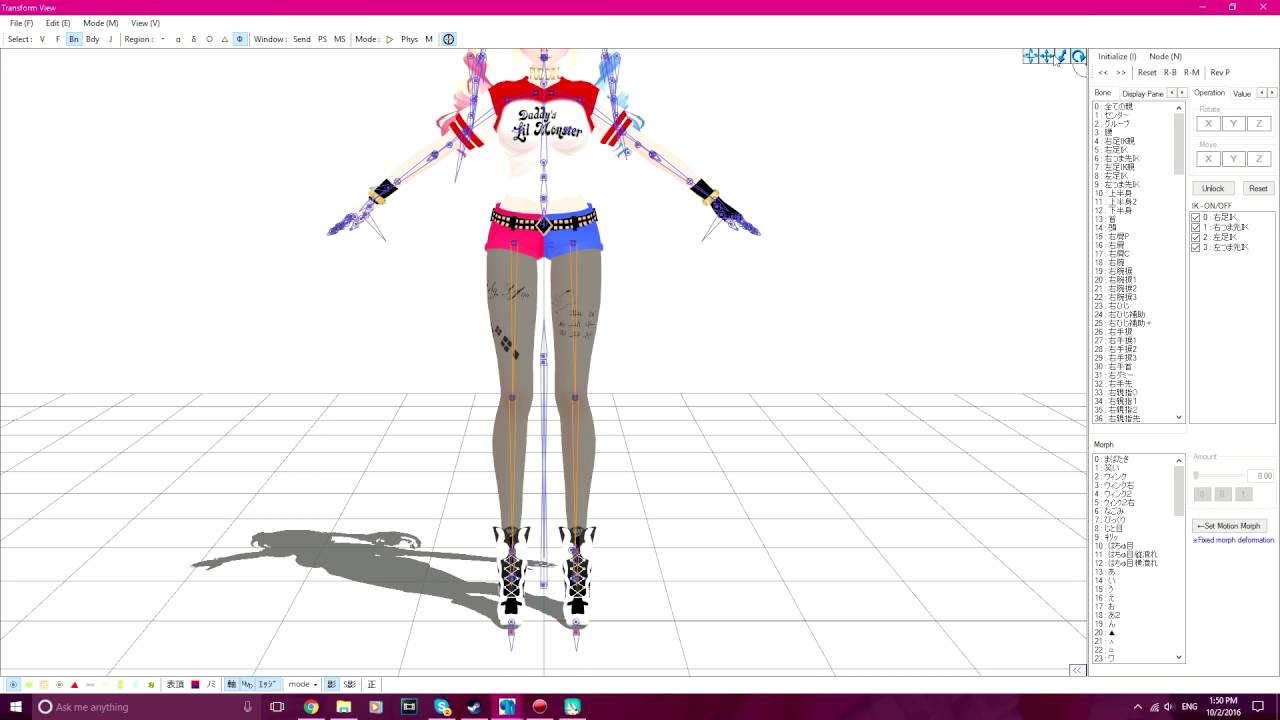This screenshot has height=720, width=1280.
Task: Open the View (V) menu
Action: click(145, 23)
